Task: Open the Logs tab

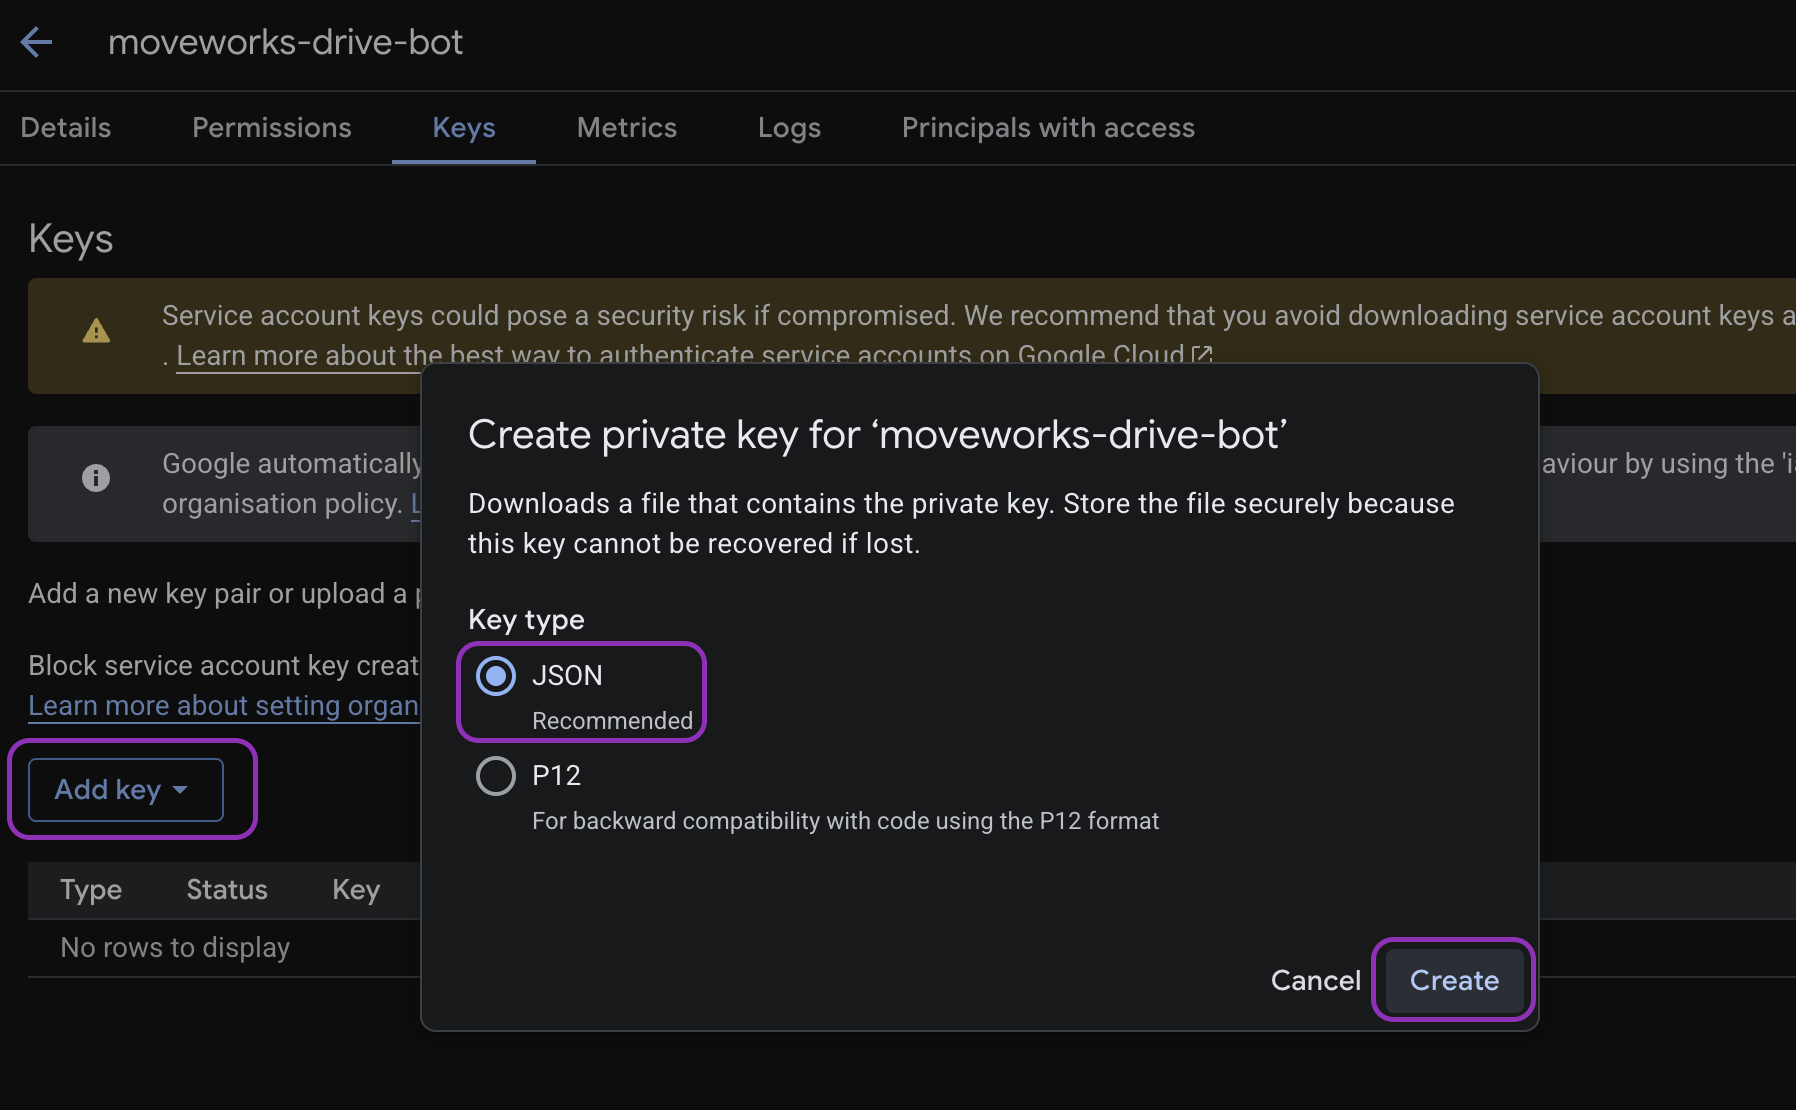Action: tap(790, 128)
